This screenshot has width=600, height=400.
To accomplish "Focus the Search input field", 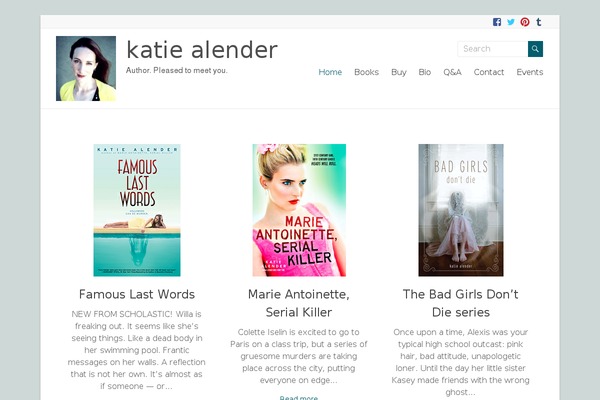I will pos(493,49).
